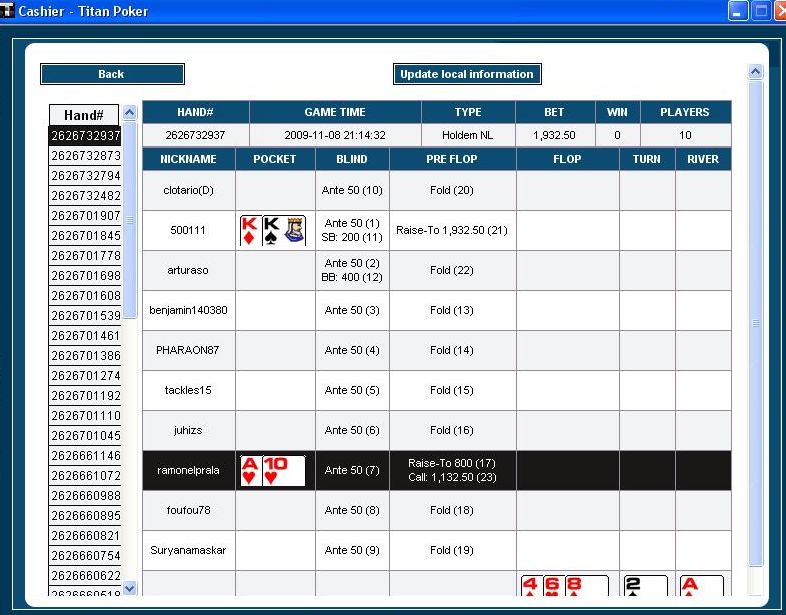Click the 4 flop card

(531, 586)
